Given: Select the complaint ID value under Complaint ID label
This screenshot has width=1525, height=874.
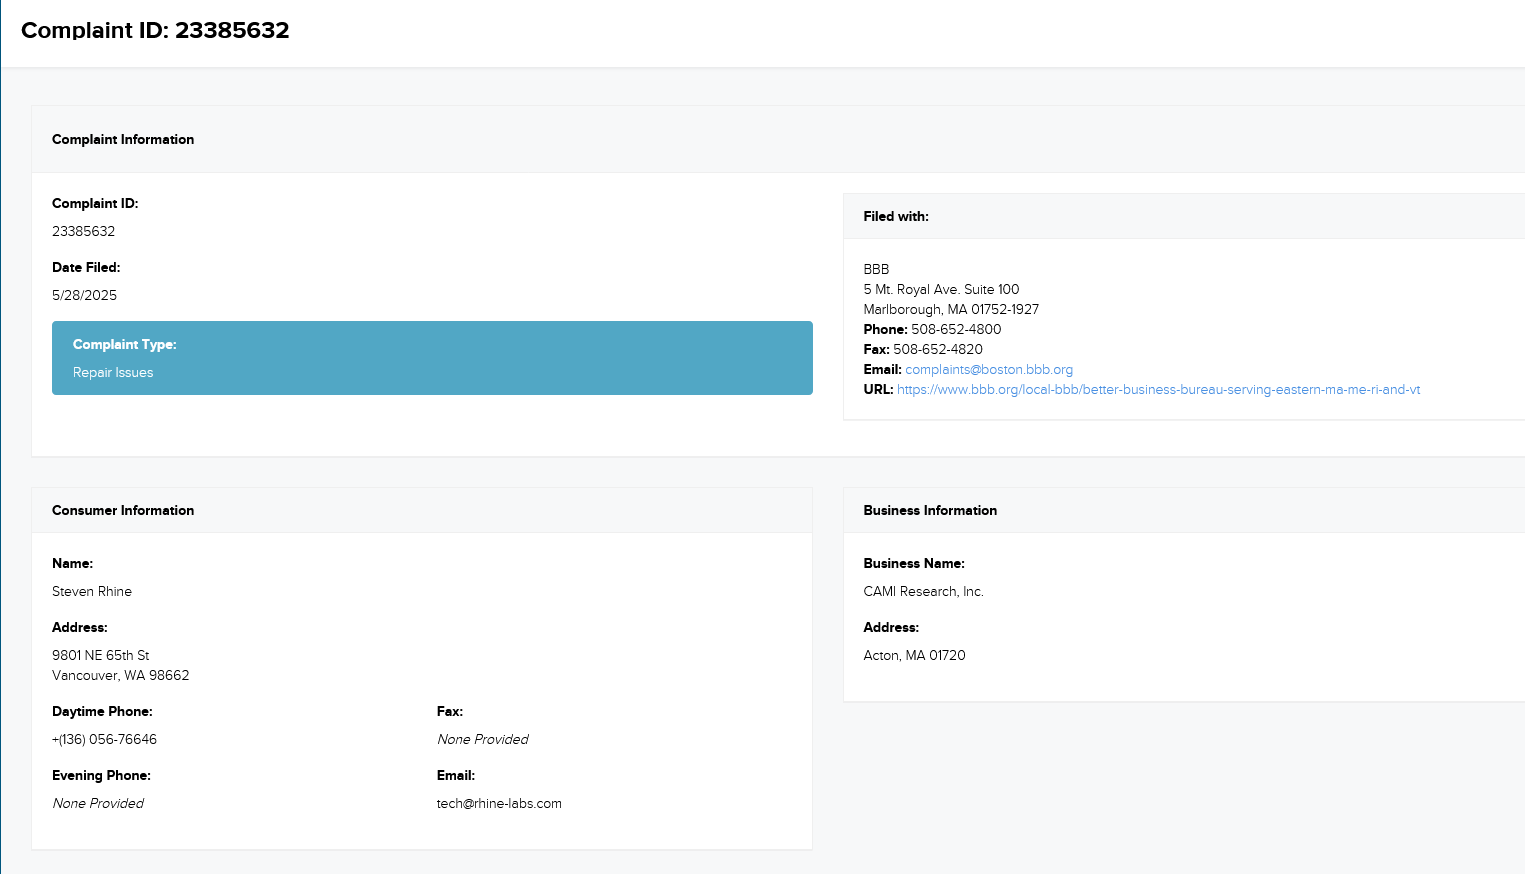Looking at the screenshot, I should click(x=83, y=232).
